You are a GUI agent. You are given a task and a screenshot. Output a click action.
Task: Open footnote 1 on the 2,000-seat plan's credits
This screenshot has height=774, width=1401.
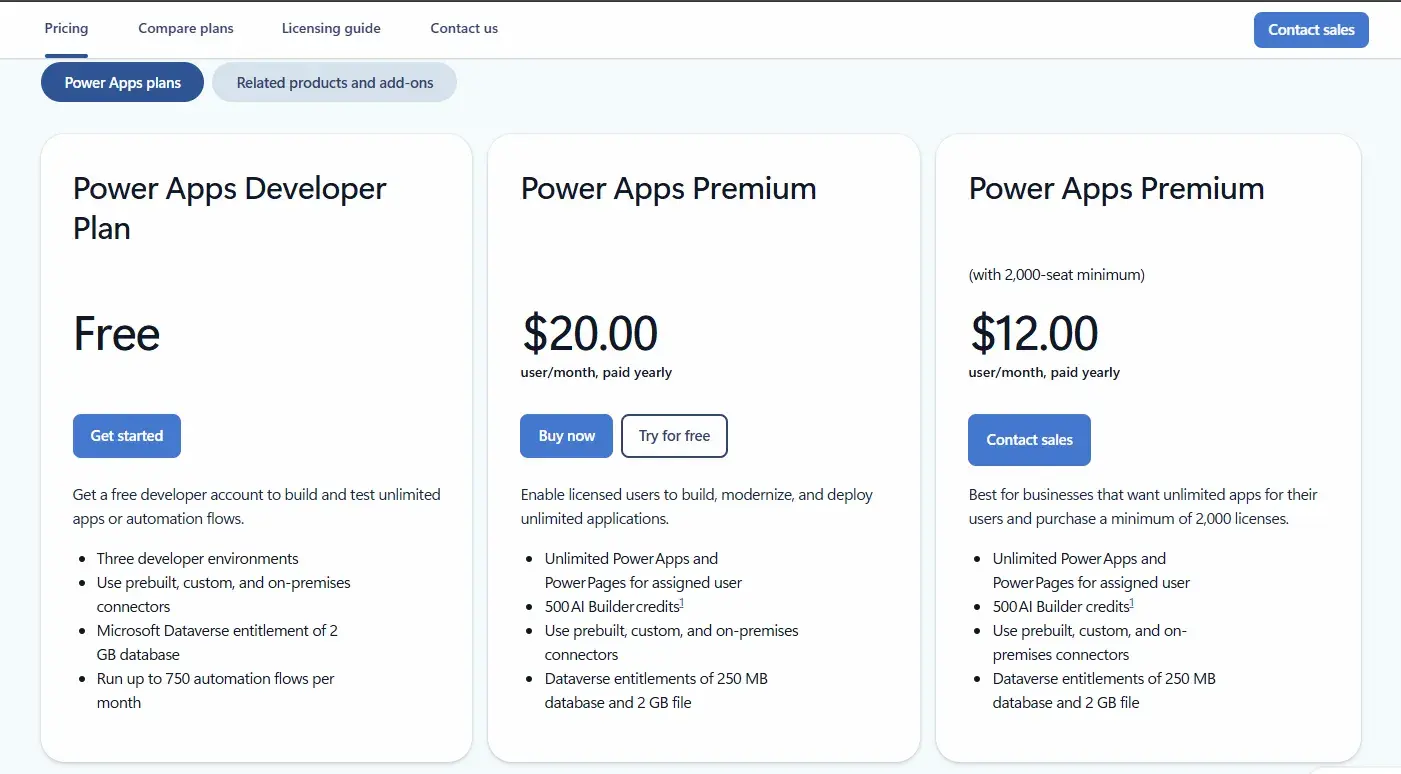[x=1132, y=601]
